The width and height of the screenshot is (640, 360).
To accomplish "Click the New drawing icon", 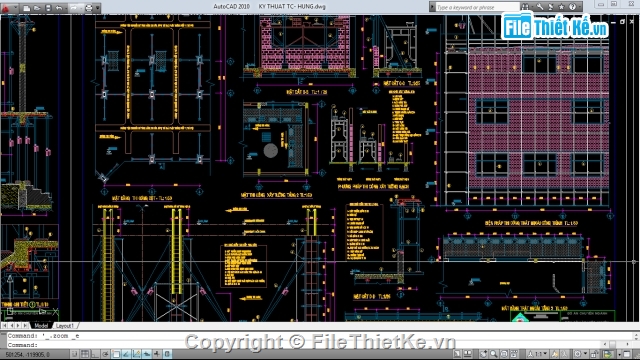I will (26, 8).
